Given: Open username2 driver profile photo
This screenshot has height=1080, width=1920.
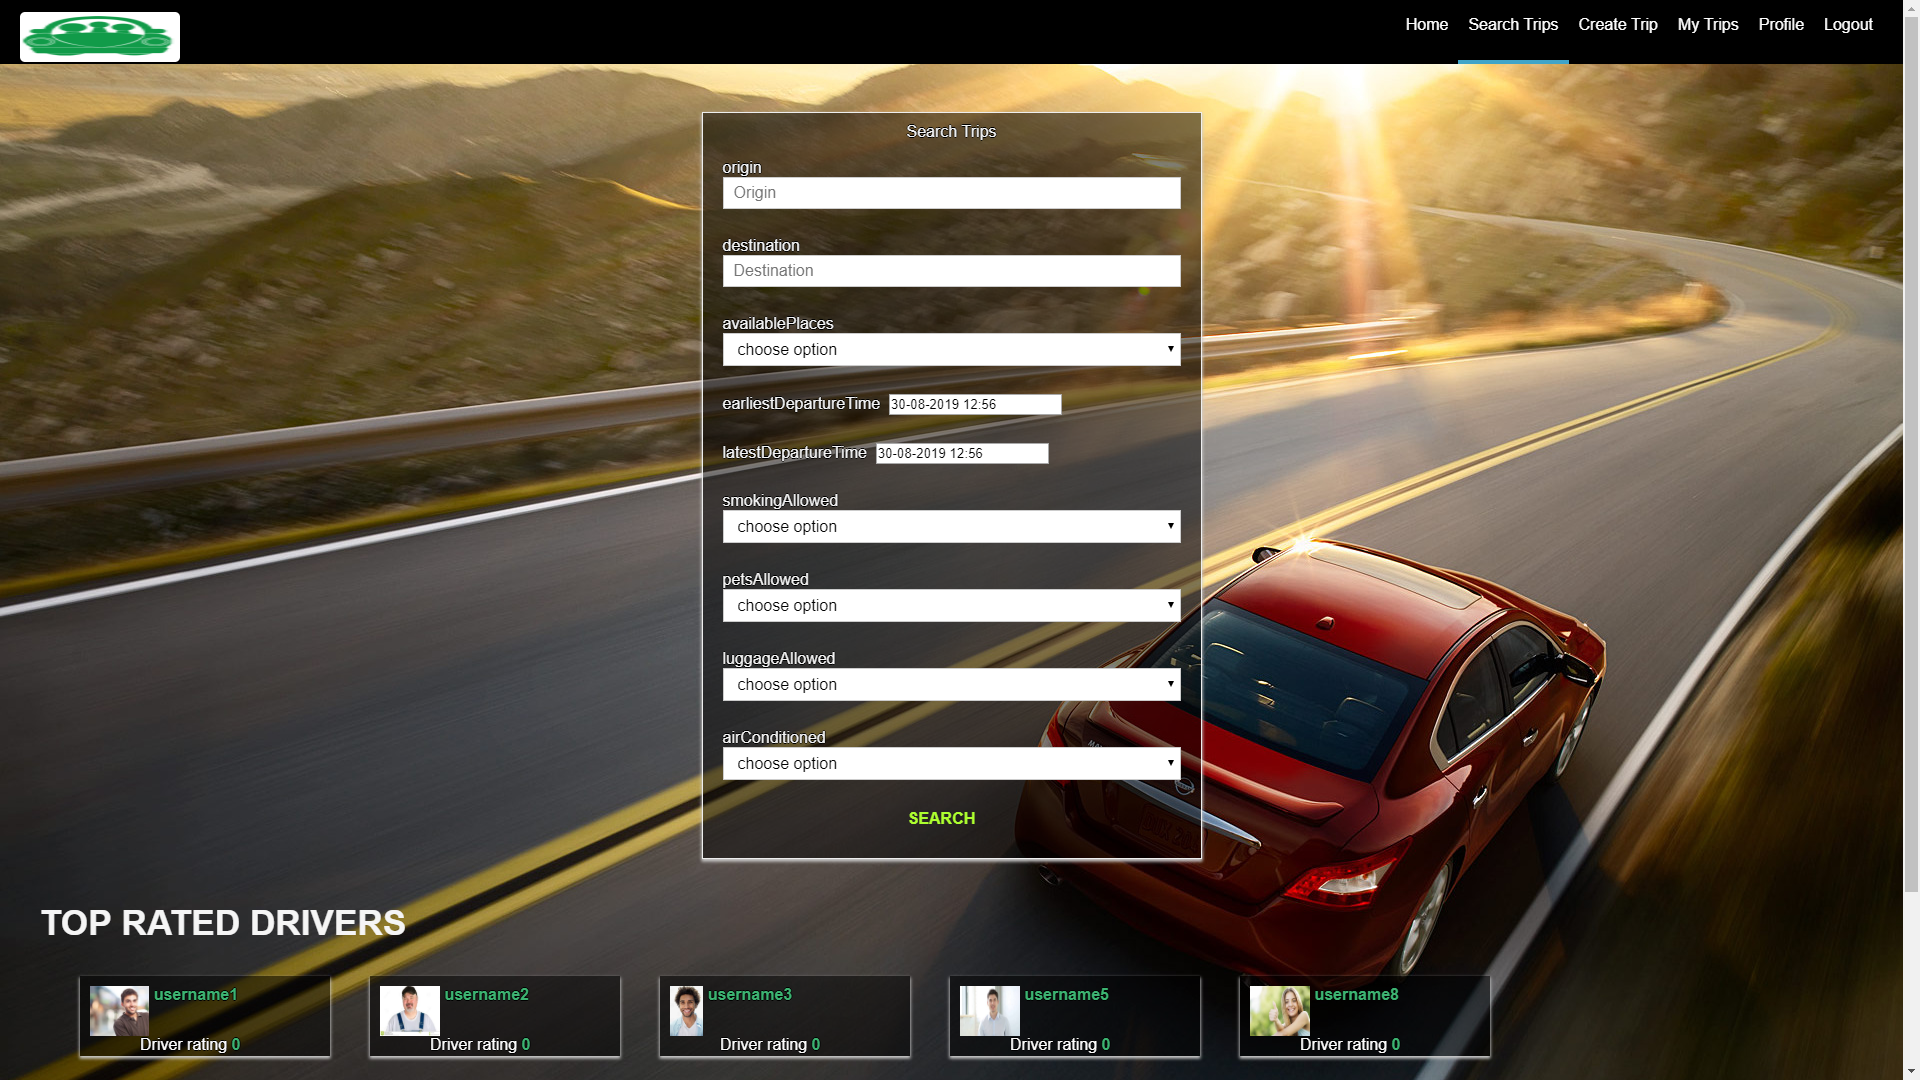Looking at the screenshot, I should [409, 1011].
